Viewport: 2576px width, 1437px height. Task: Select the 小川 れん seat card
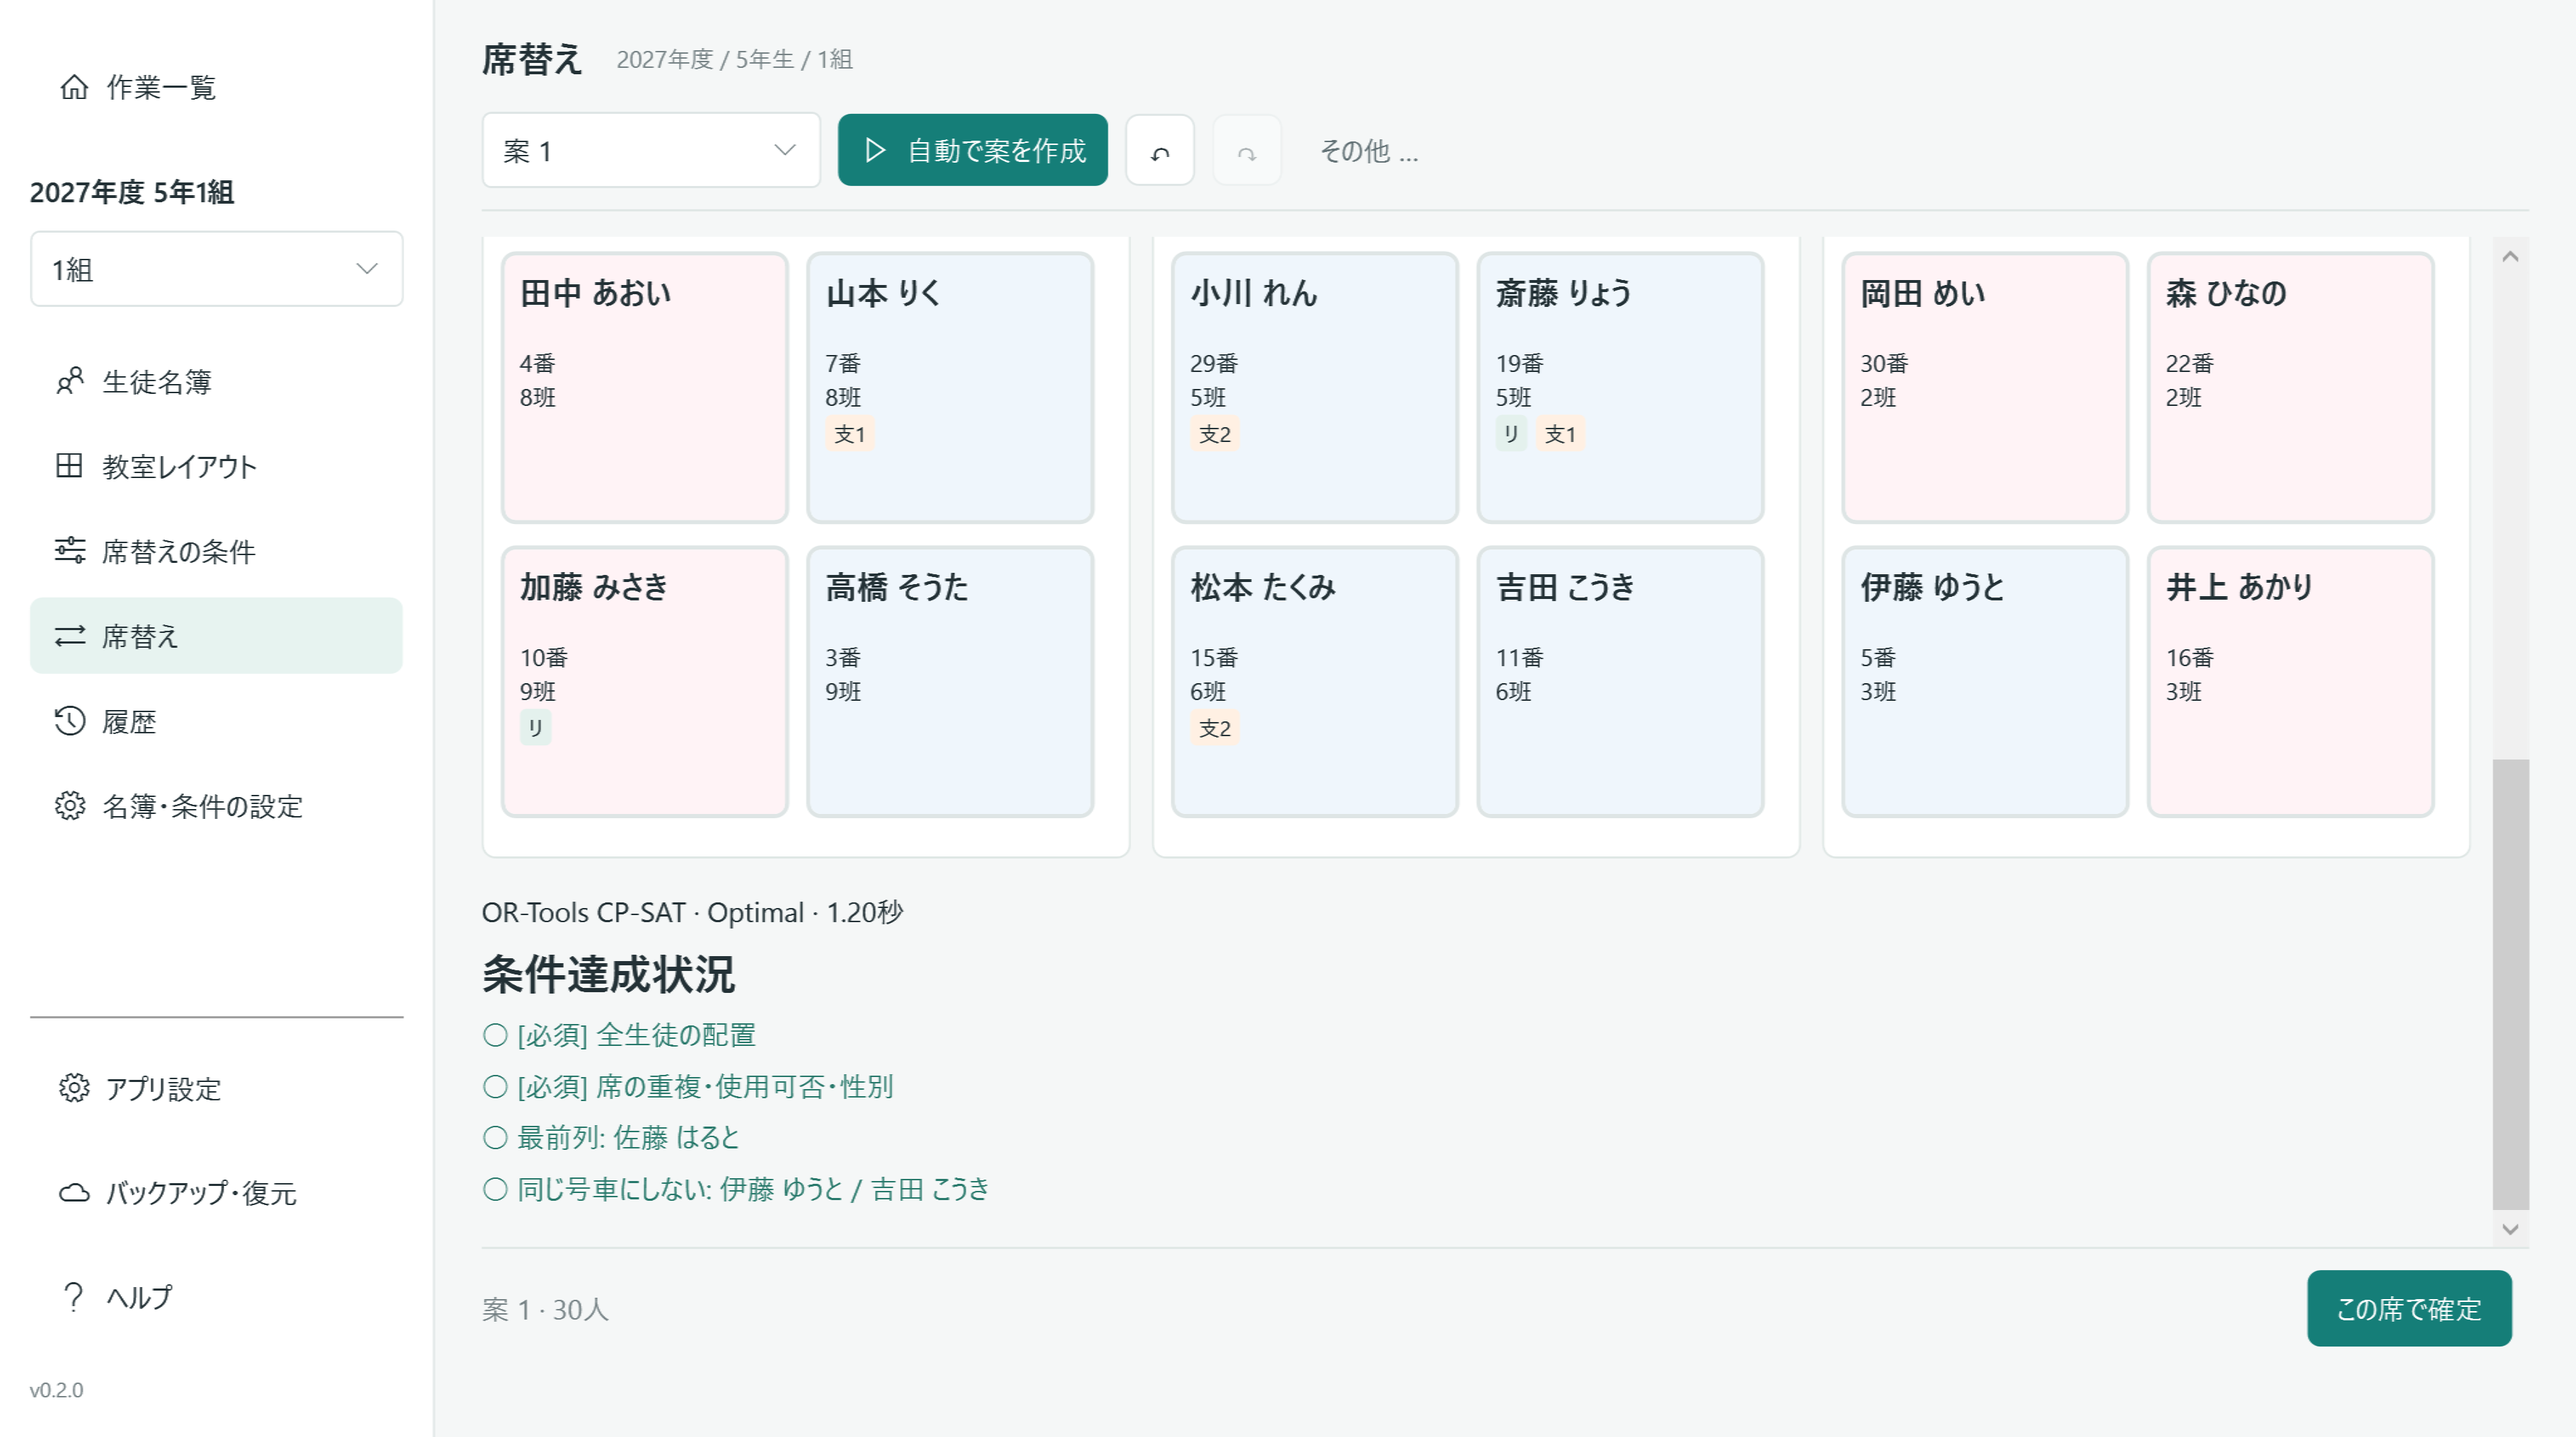tap(1315, 387)
